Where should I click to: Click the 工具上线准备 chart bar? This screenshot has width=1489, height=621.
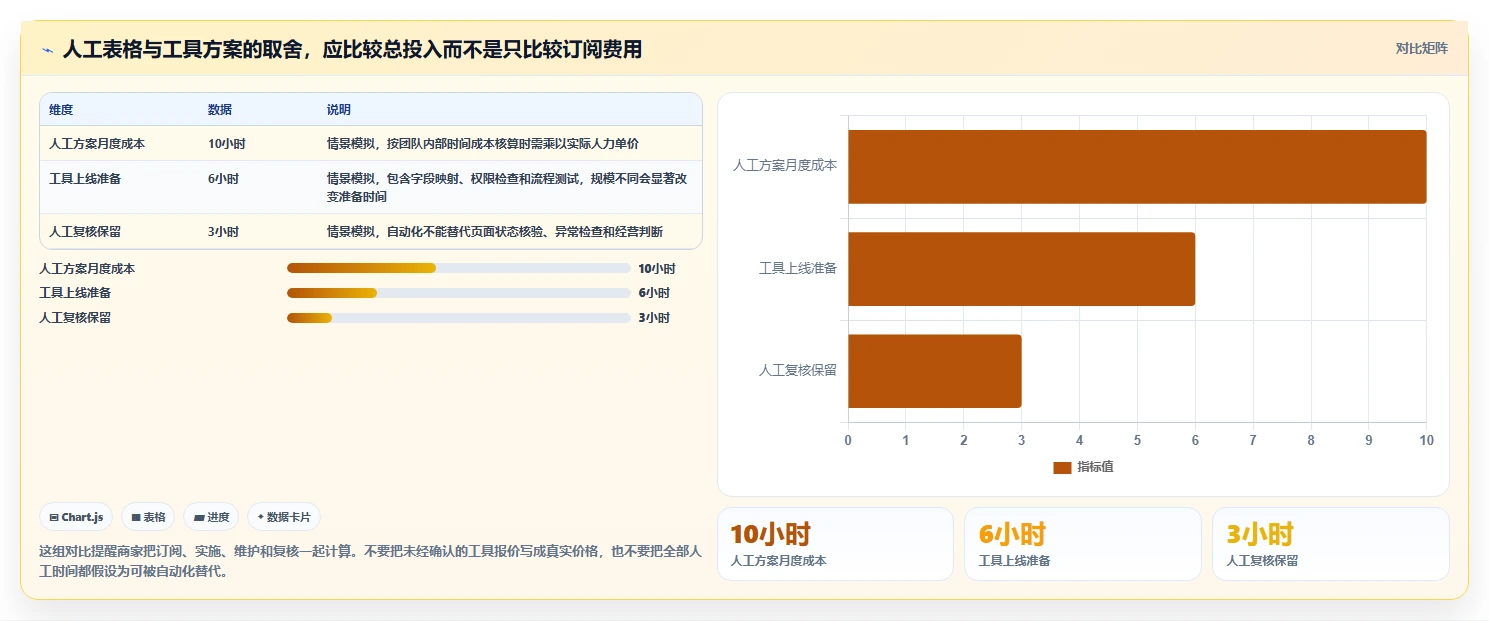click(x=1021, y=269)
